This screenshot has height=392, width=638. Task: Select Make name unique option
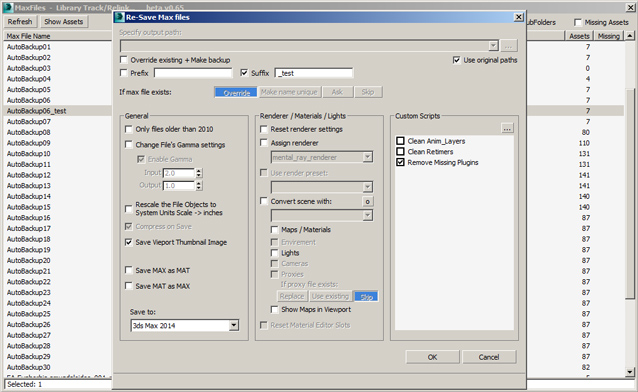pyautogui.click(x=289, y=92)
